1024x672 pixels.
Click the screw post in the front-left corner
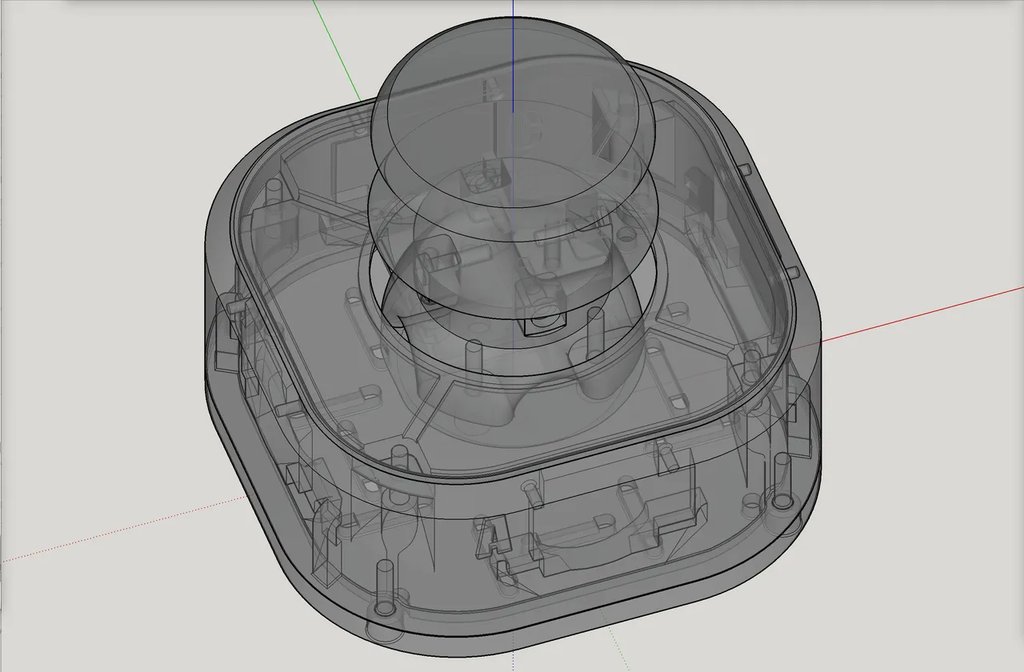[x=383, y=585]
